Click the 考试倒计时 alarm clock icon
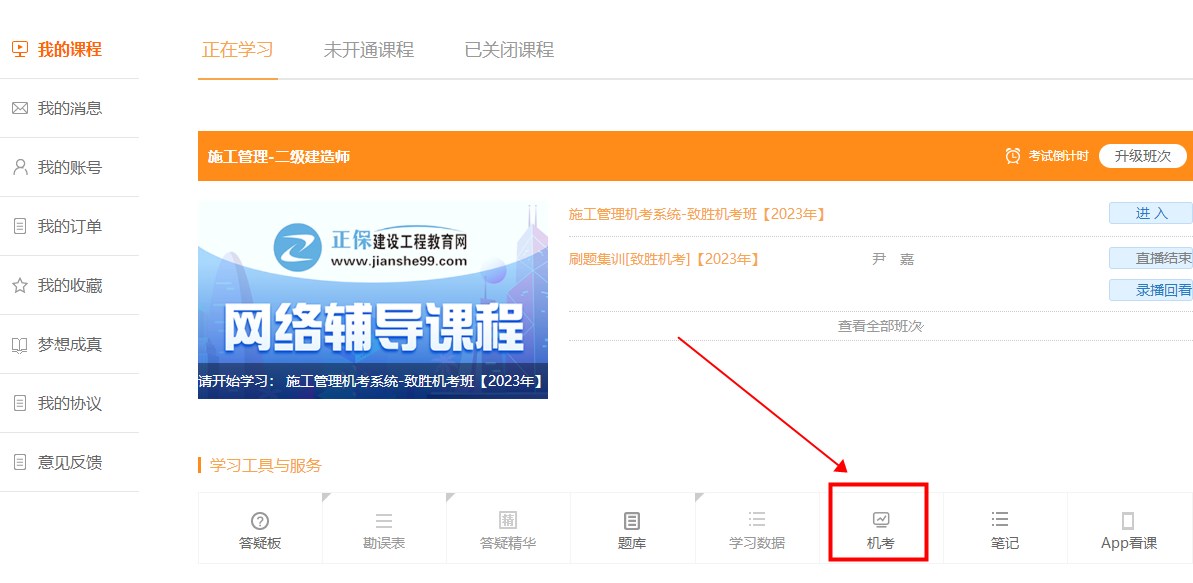This screenshot has width=1193, height=583. pos(1013,156)
